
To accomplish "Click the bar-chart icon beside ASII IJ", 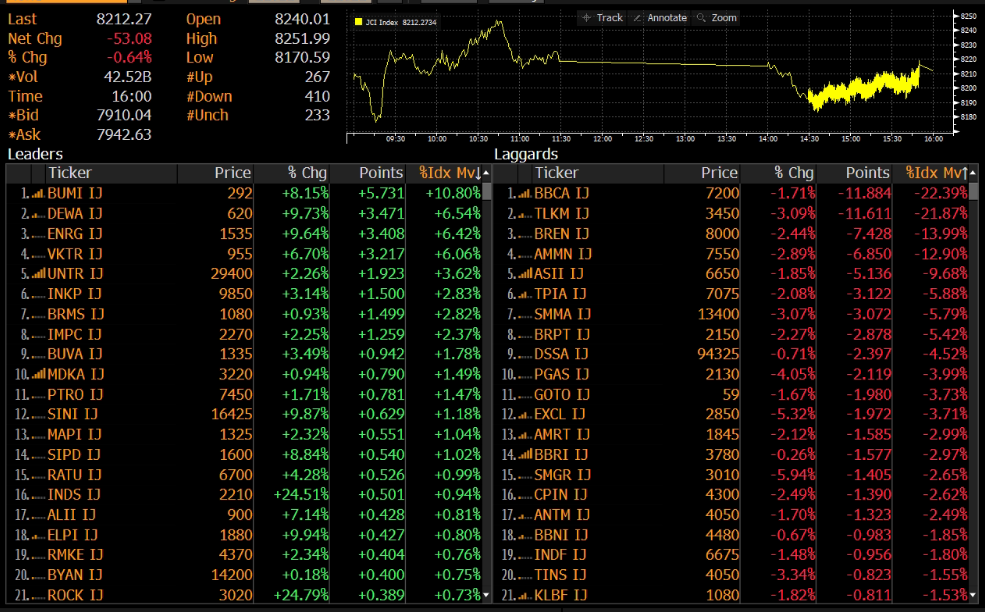I will pos(524,273).
